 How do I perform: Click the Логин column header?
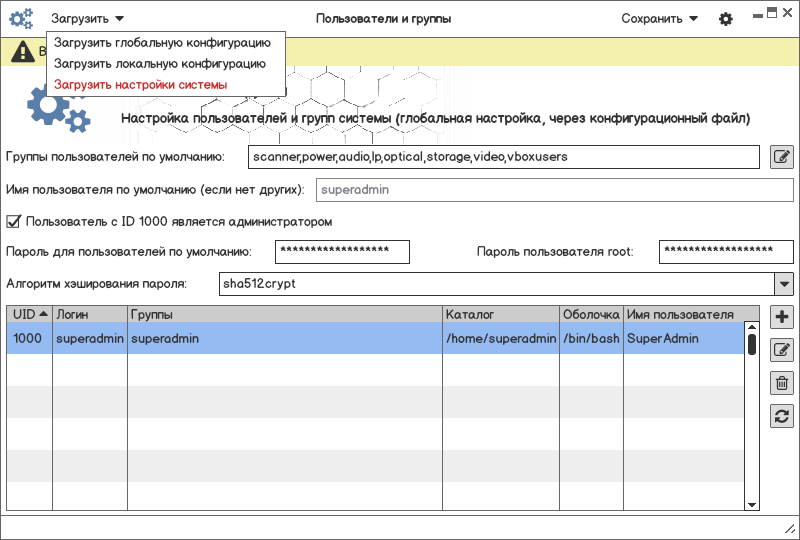(89, 314)
